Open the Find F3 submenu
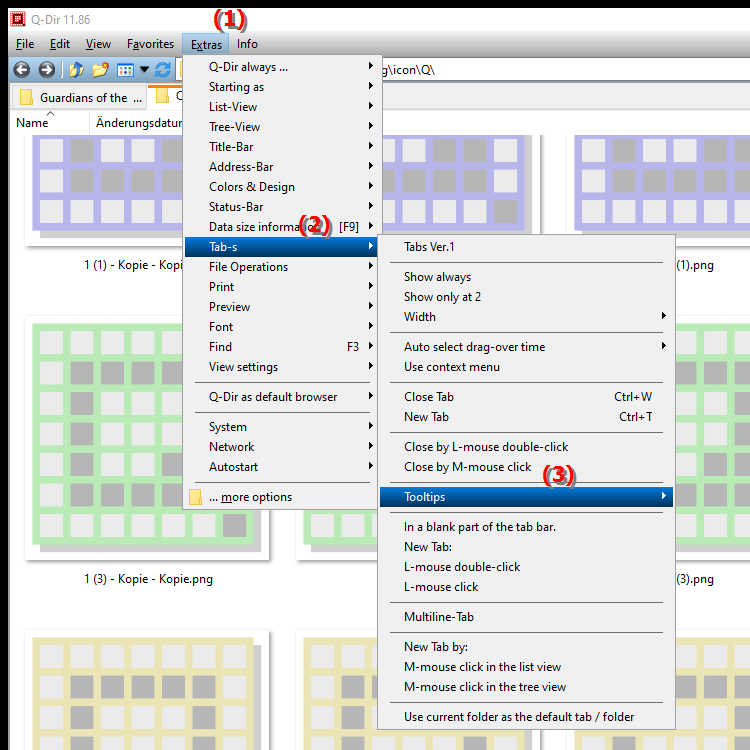The height and width of the screenshot is (750, 750). (x=283, y=347)
